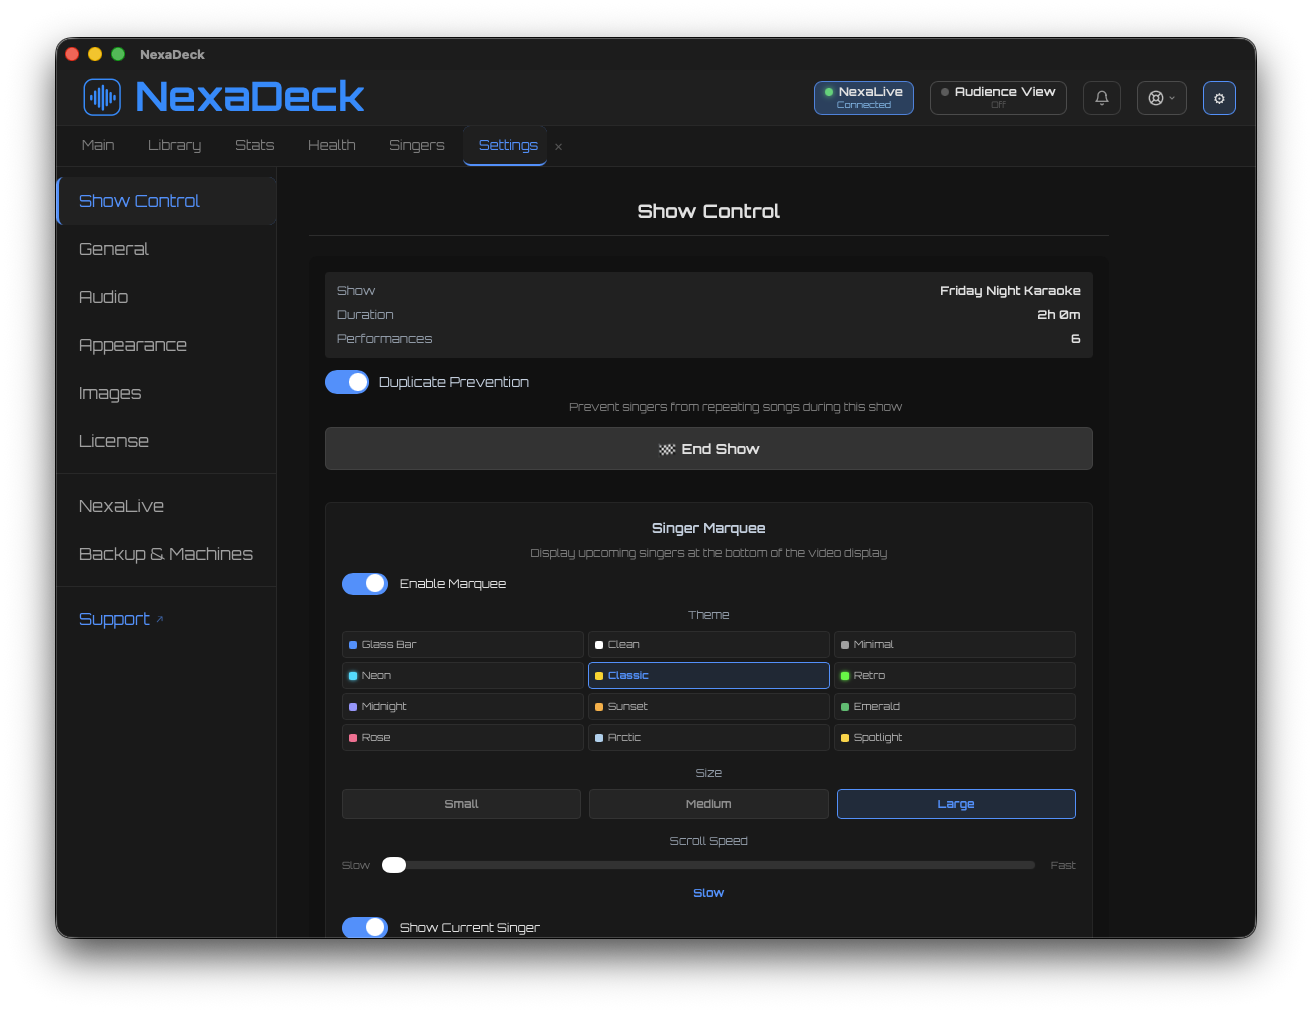Expand the Backup & Machines section
The width and height of the screenshot is (1312, 1012).
(165, 553)
